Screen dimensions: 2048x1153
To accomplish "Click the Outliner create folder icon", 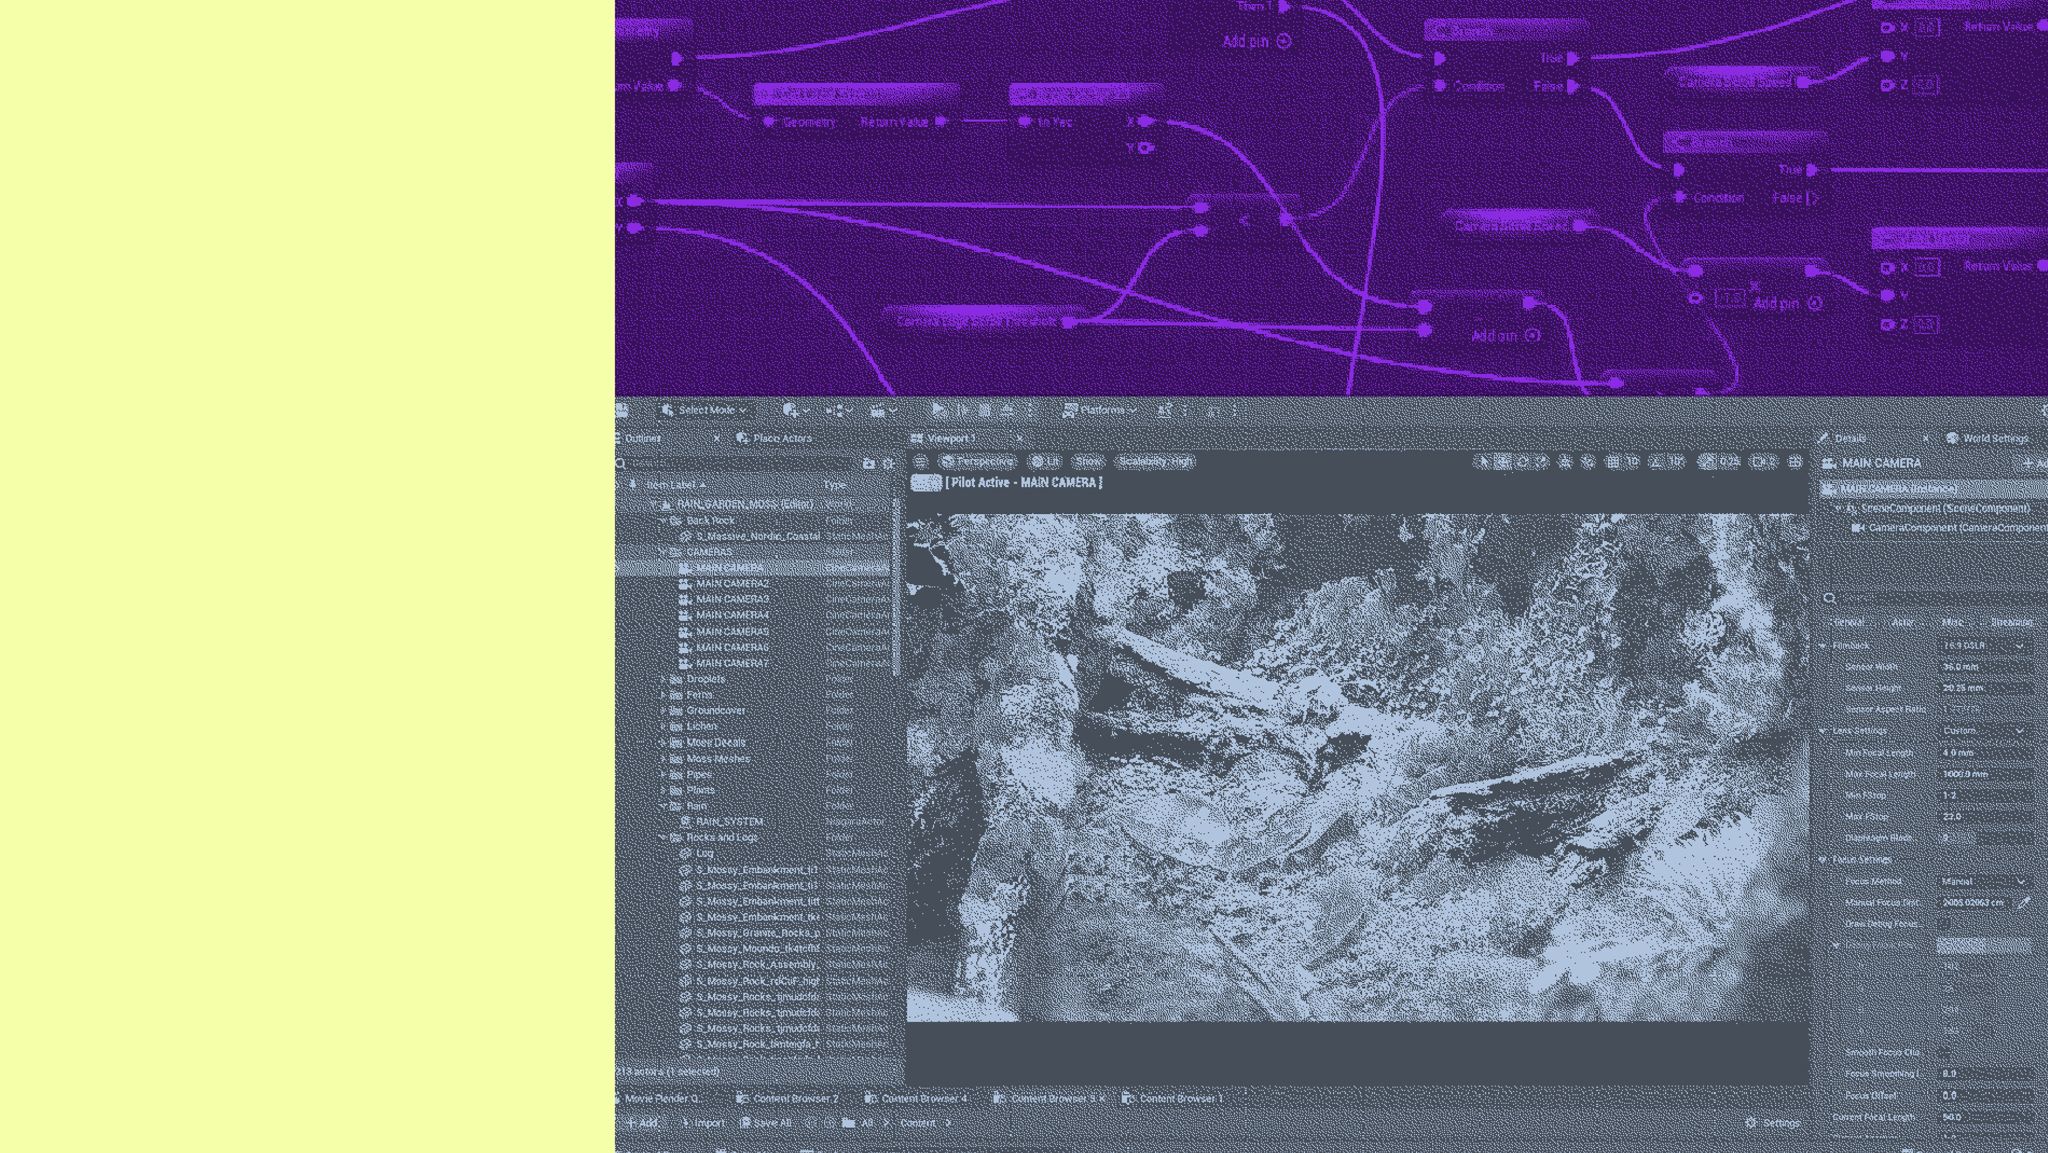I will (x=868, y=464).
